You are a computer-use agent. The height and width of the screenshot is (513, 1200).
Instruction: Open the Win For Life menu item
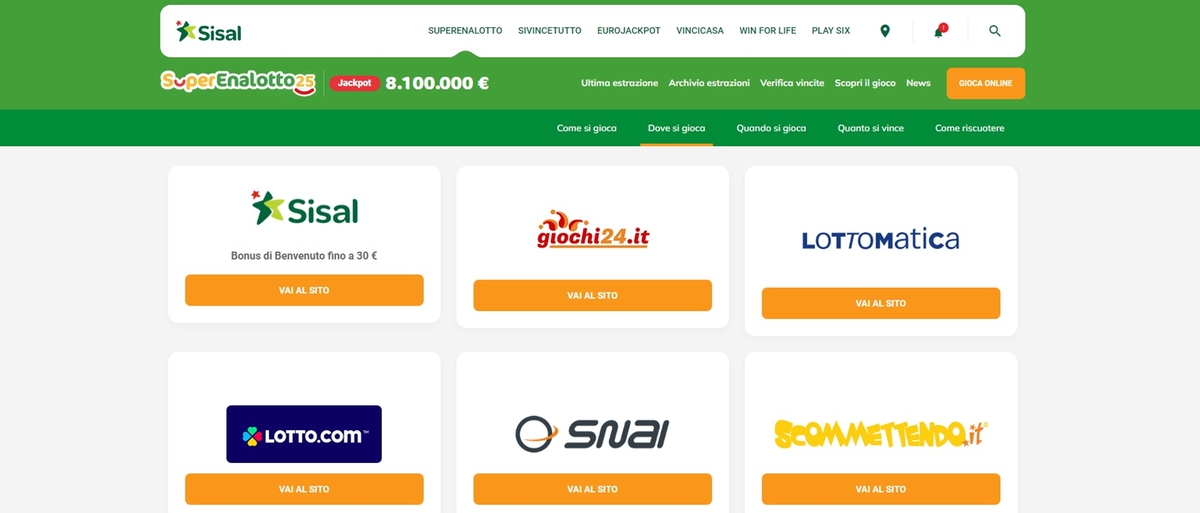(768, 31)
